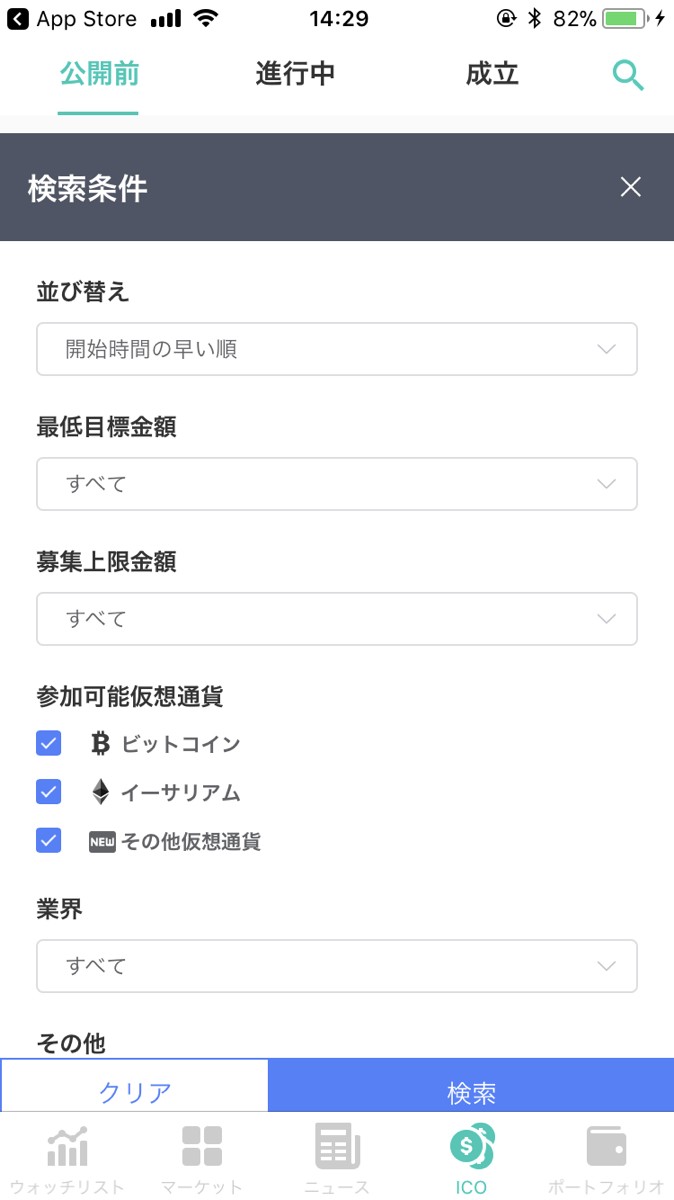
Task: Toggle the その他仮想通貨 checkbox
Action: pos(49,840)
